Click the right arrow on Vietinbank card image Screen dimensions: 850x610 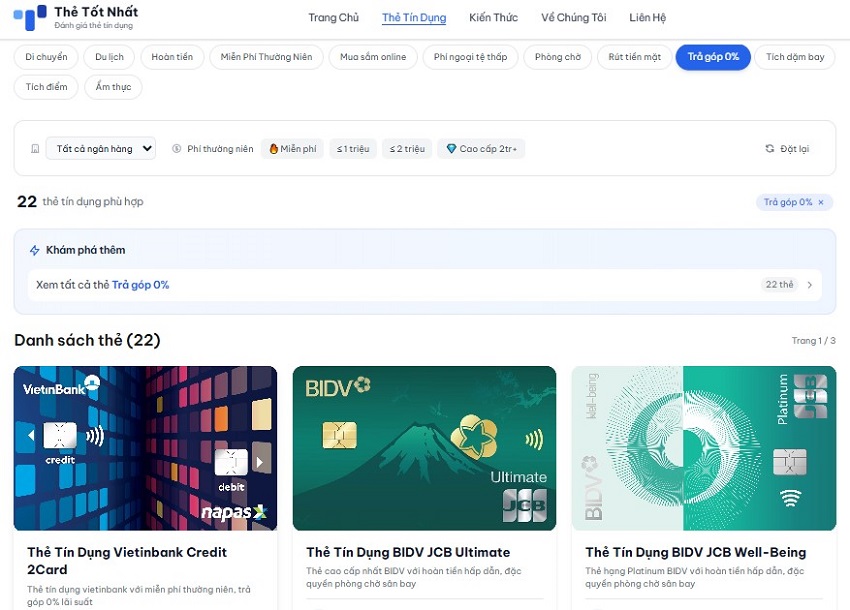tap(262, 462)
